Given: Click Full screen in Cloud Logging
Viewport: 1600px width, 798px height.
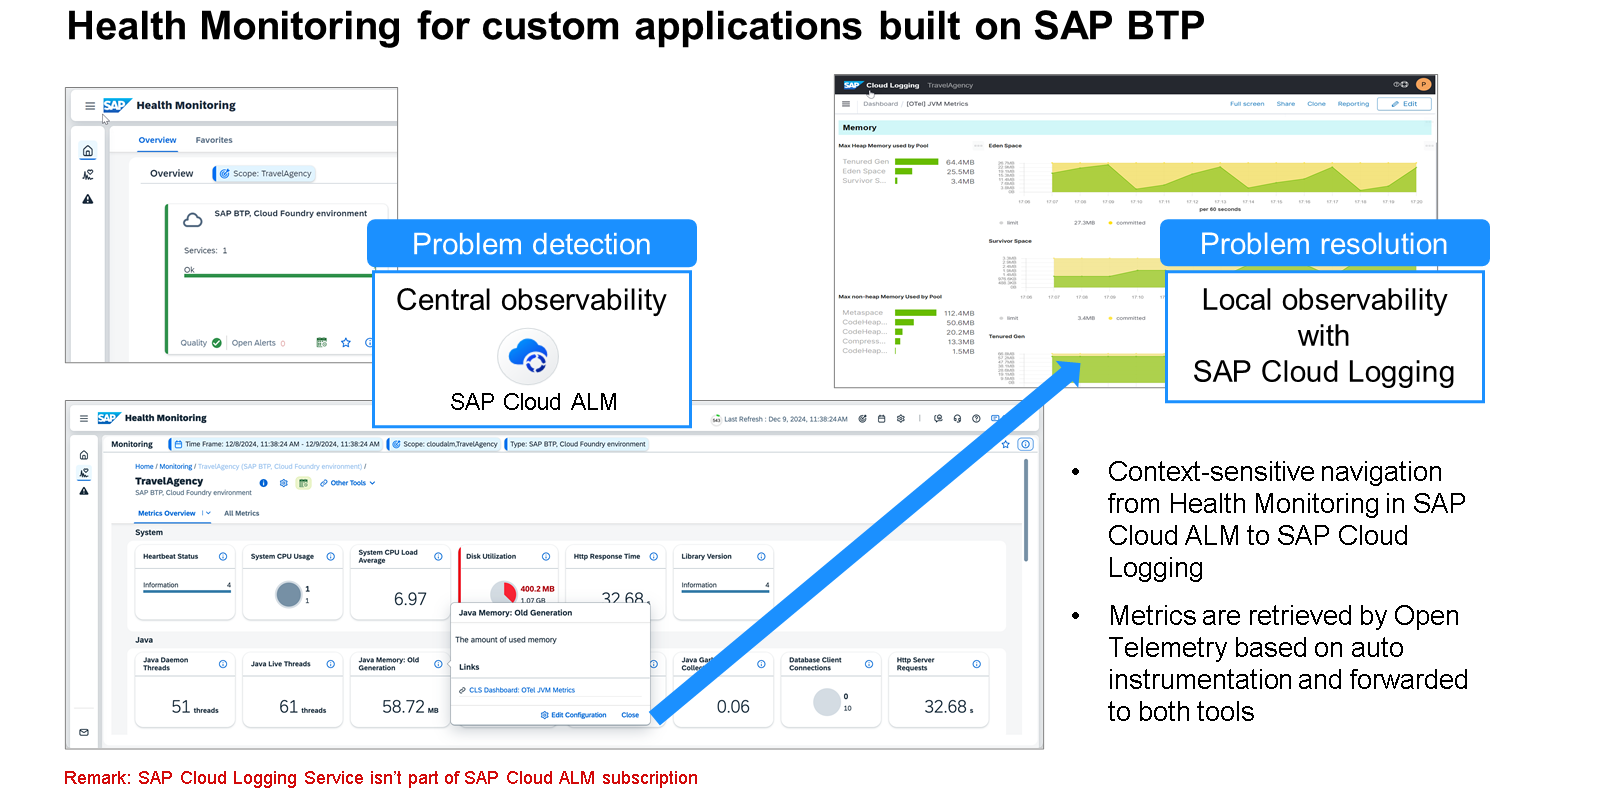Looking at the screenshot, I should point(1247,104).
